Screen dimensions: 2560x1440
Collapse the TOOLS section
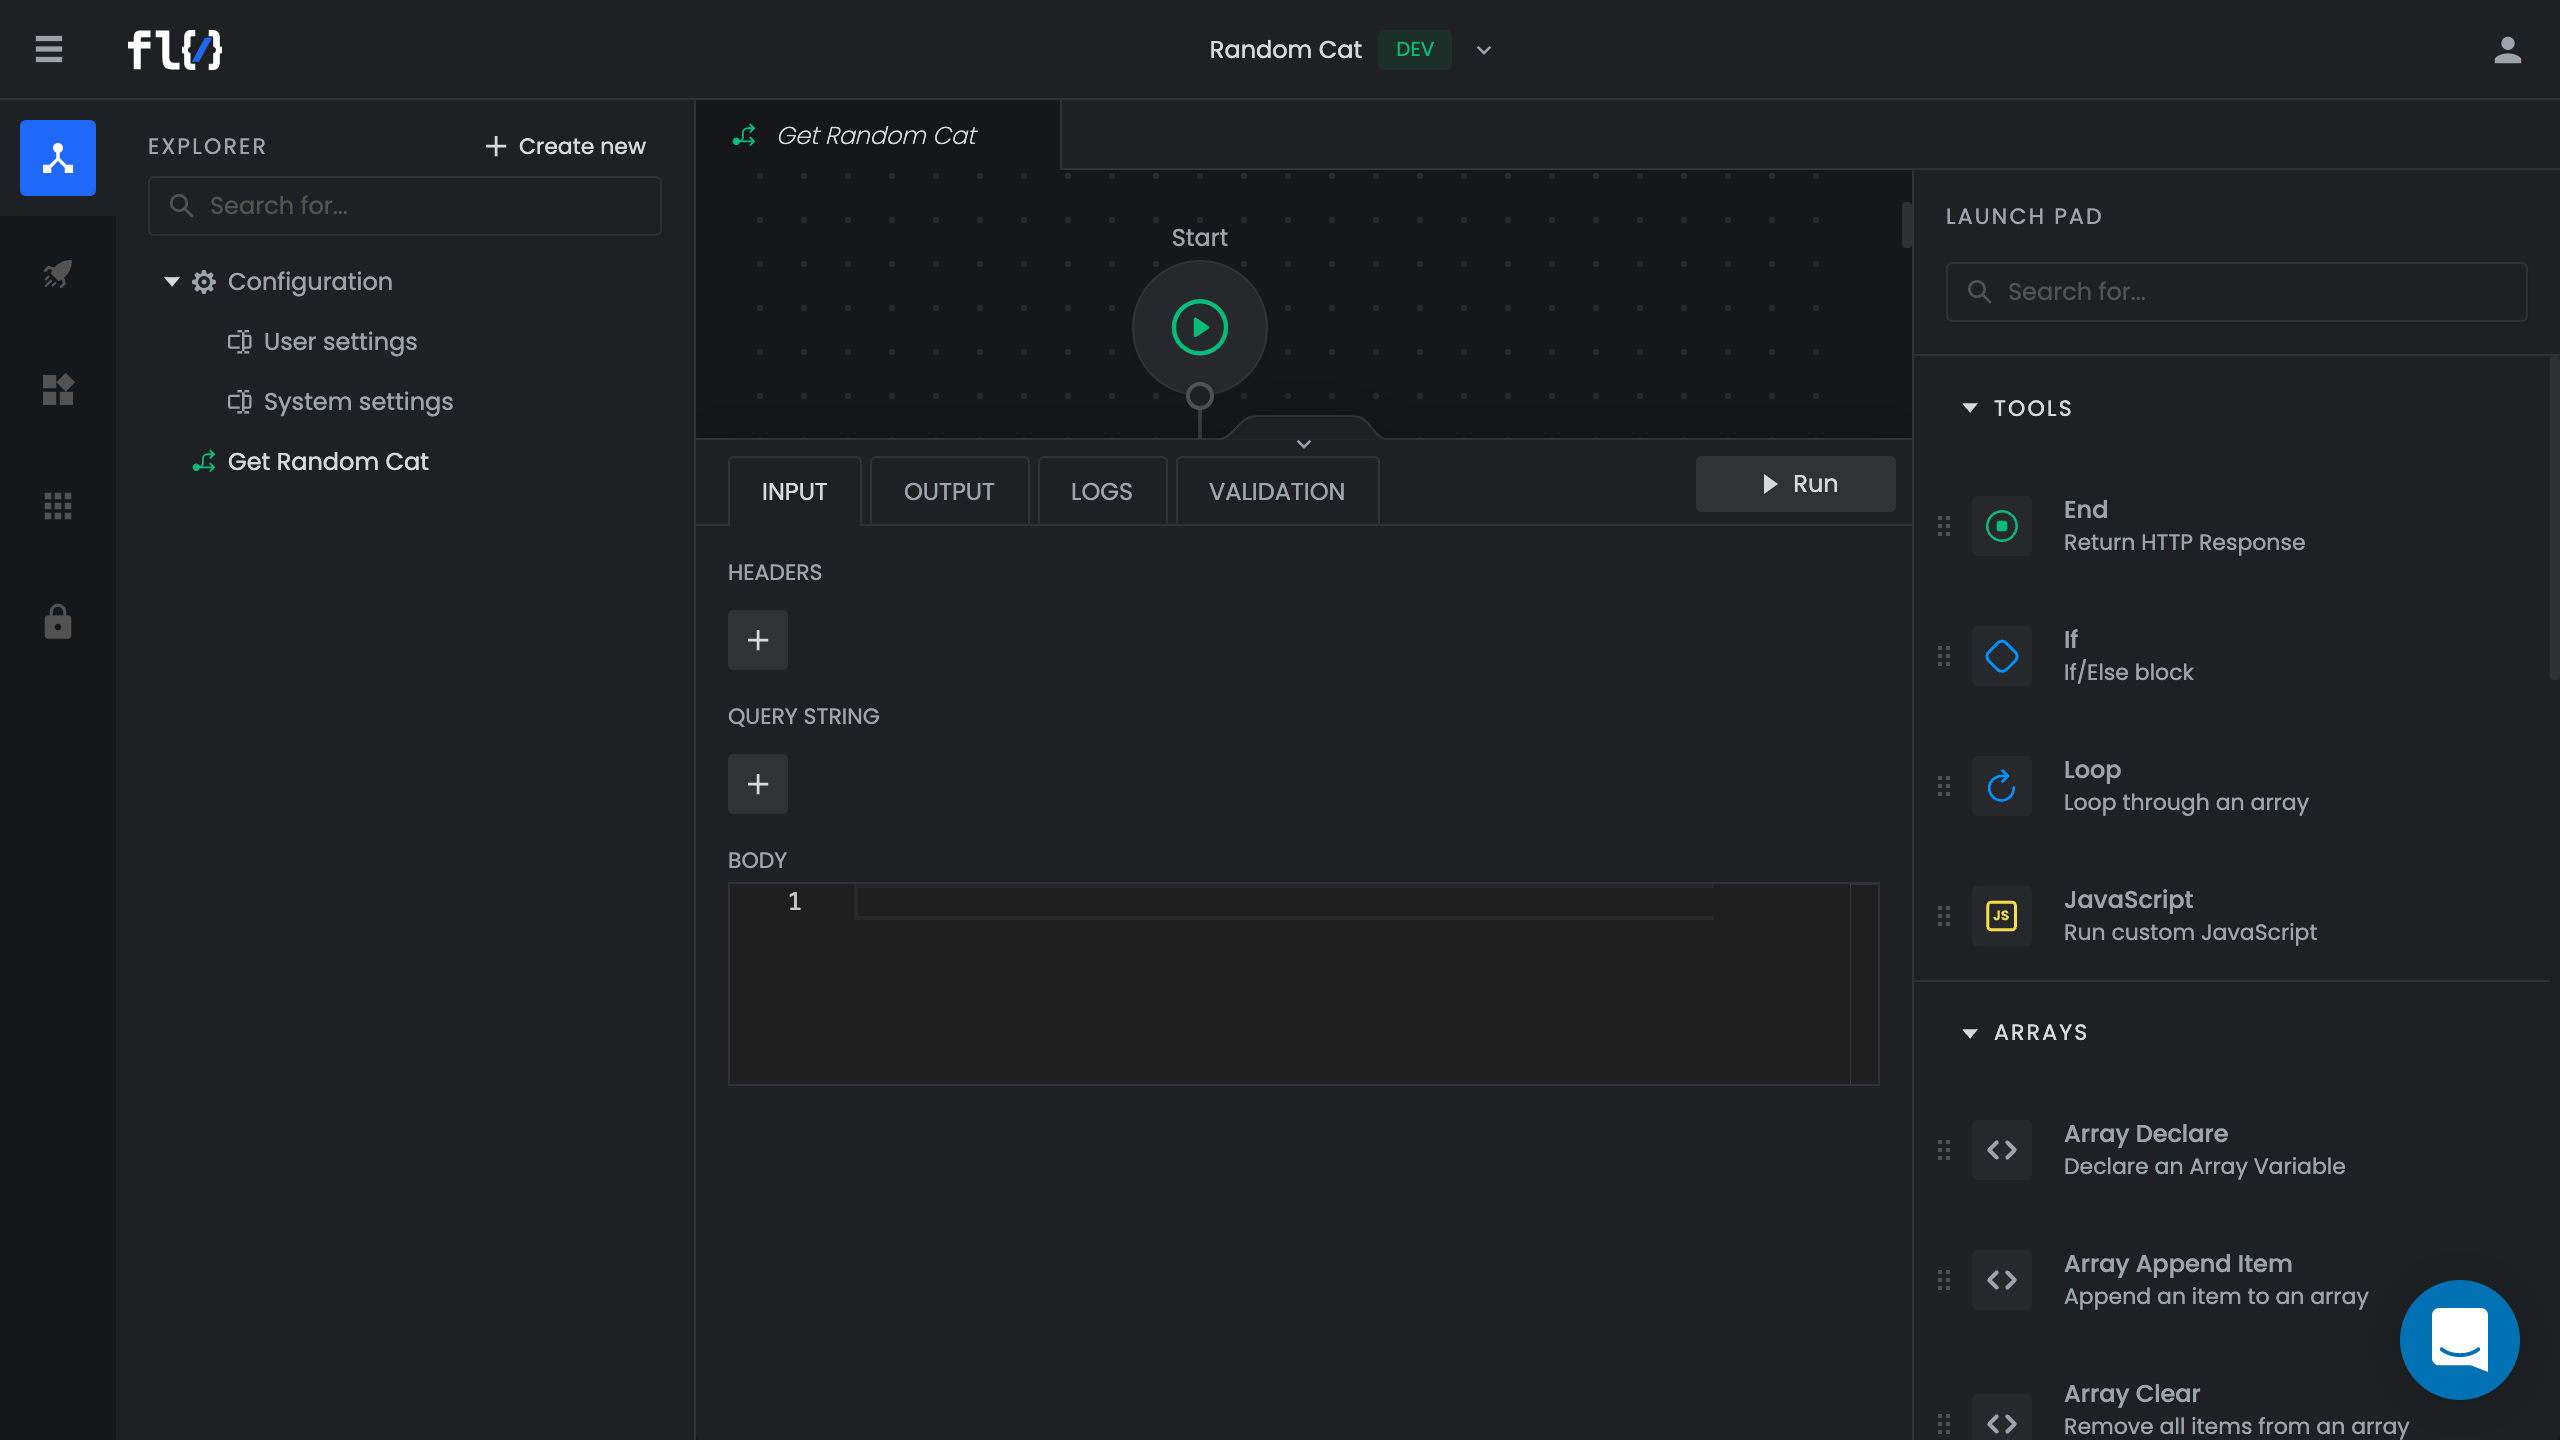pos(1969,408)
